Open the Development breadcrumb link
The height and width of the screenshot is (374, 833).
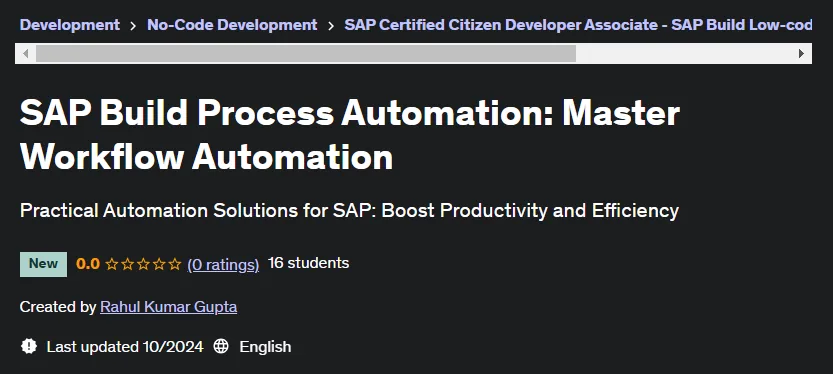click(70, 25)
